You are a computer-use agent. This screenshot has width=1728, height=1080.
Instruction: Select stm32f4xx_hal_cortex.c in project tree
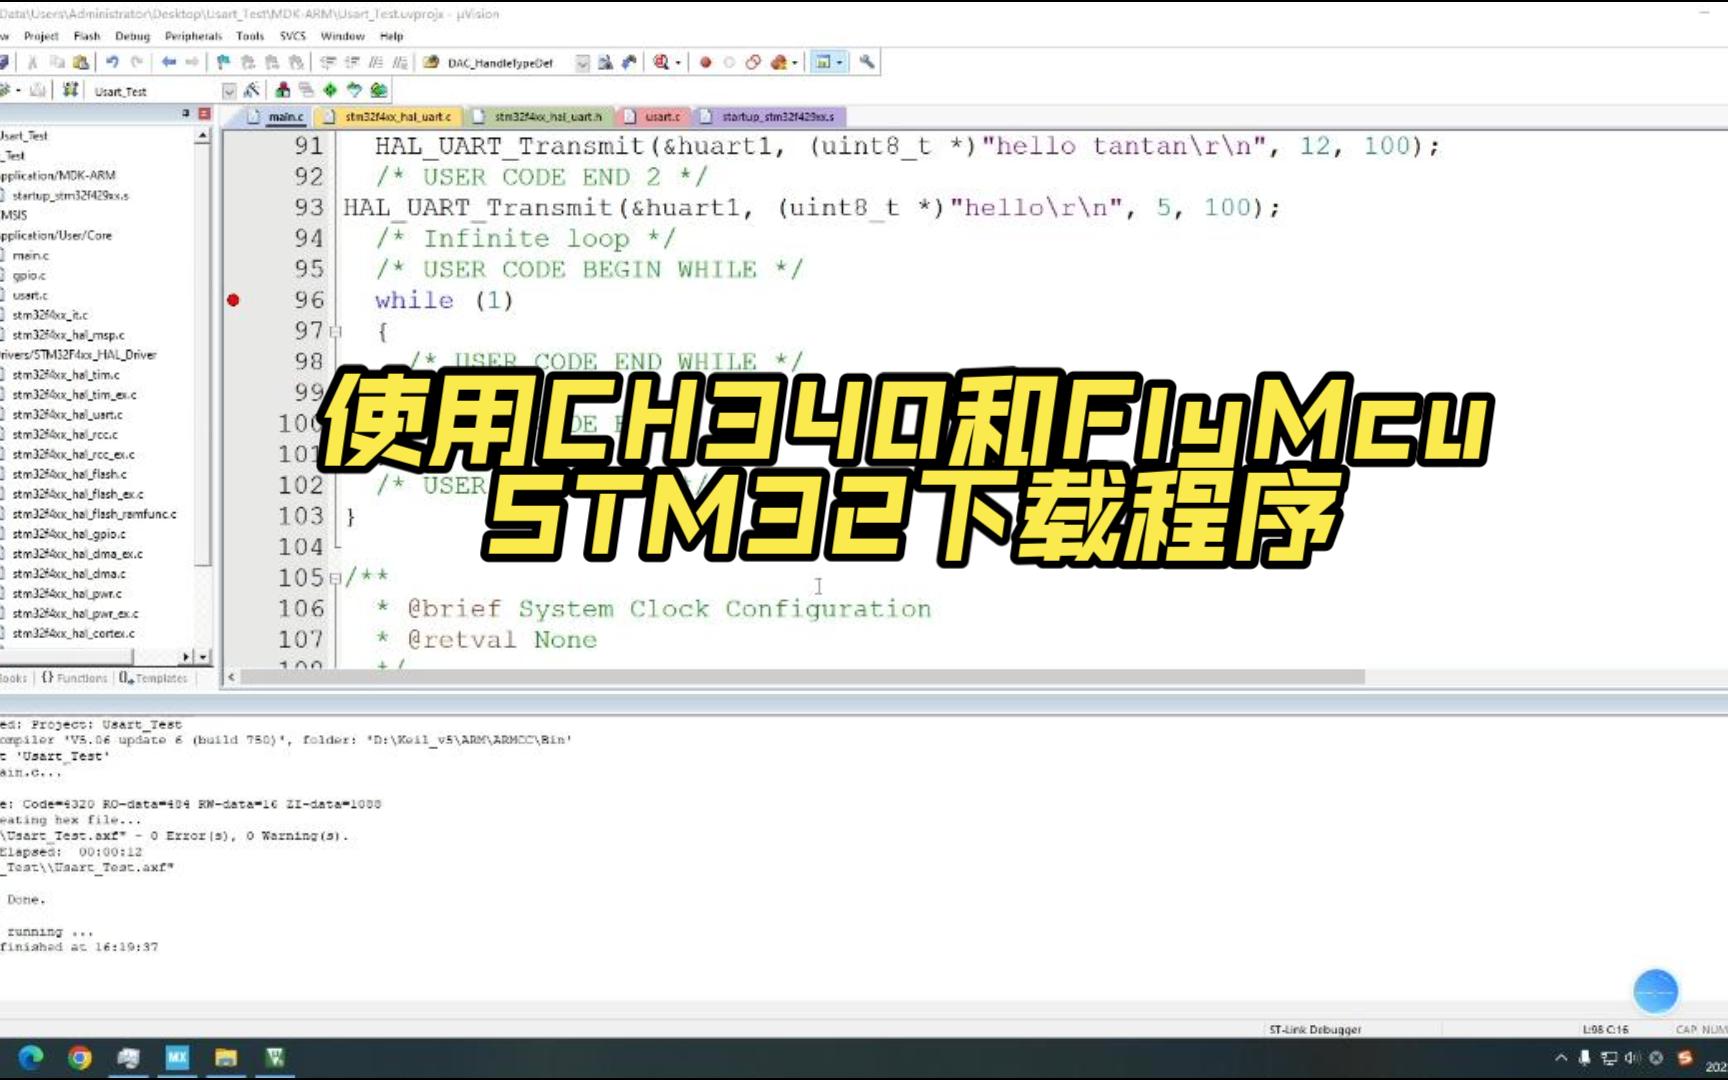point(73,633)
